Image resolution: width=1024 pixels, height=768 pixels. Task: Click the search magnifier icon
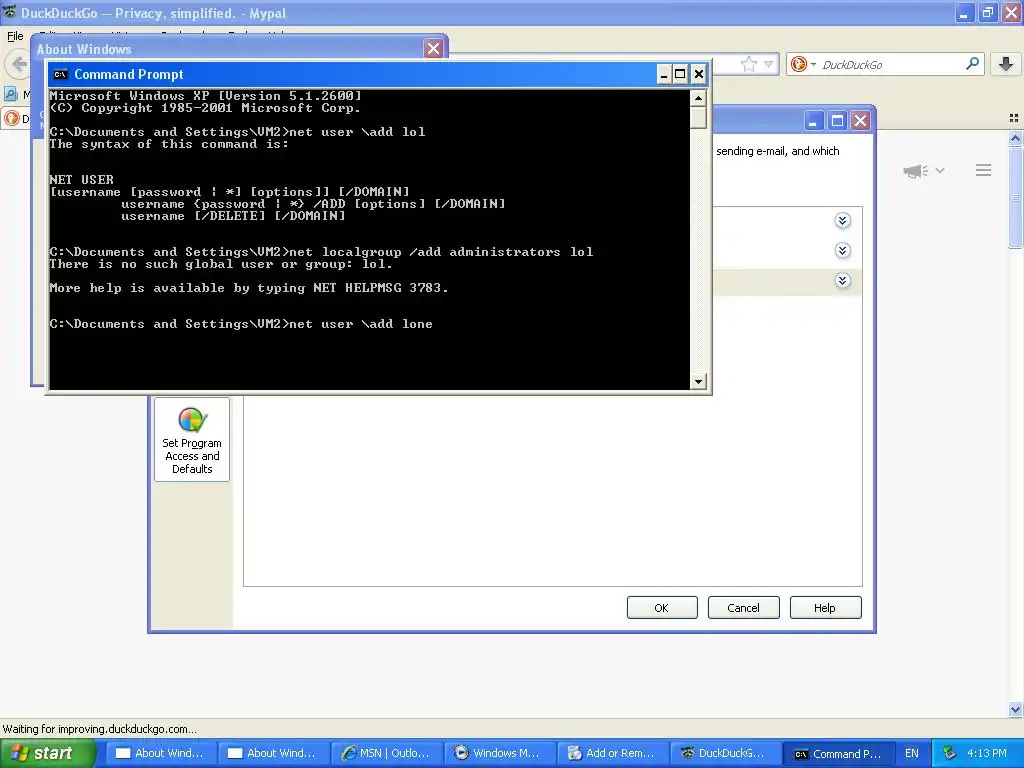pyautogui.click(x=972, y=64)
